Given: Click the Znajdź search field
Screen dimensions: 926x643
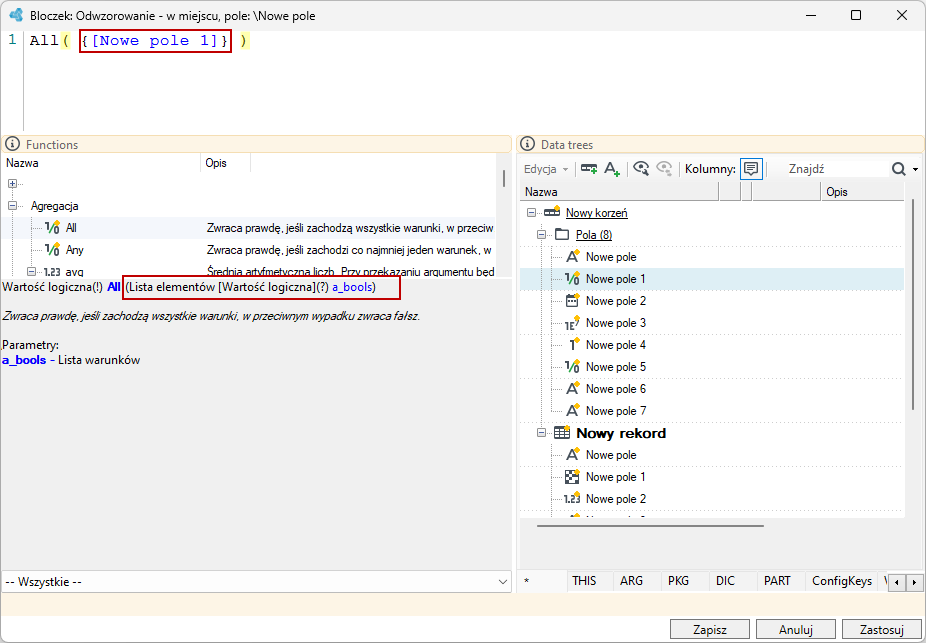Looking at the screenshot, I should point(836,169).
